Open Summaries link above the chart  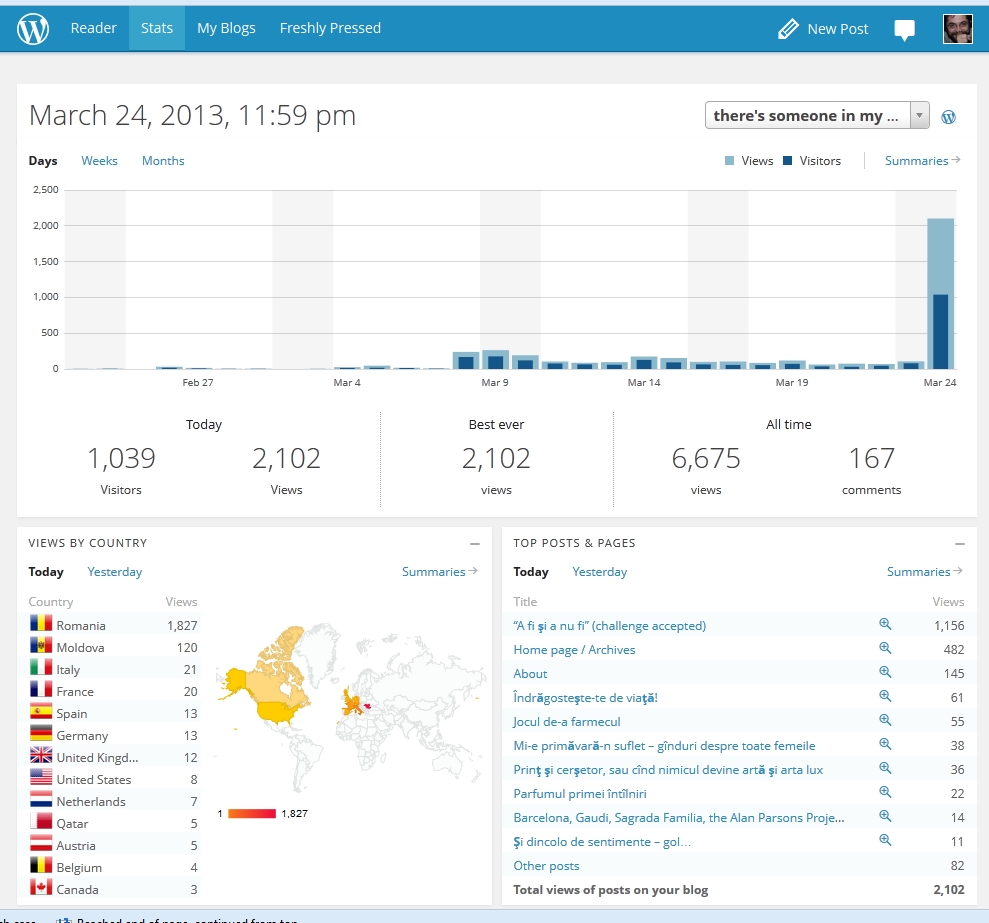tap(922, 161)
